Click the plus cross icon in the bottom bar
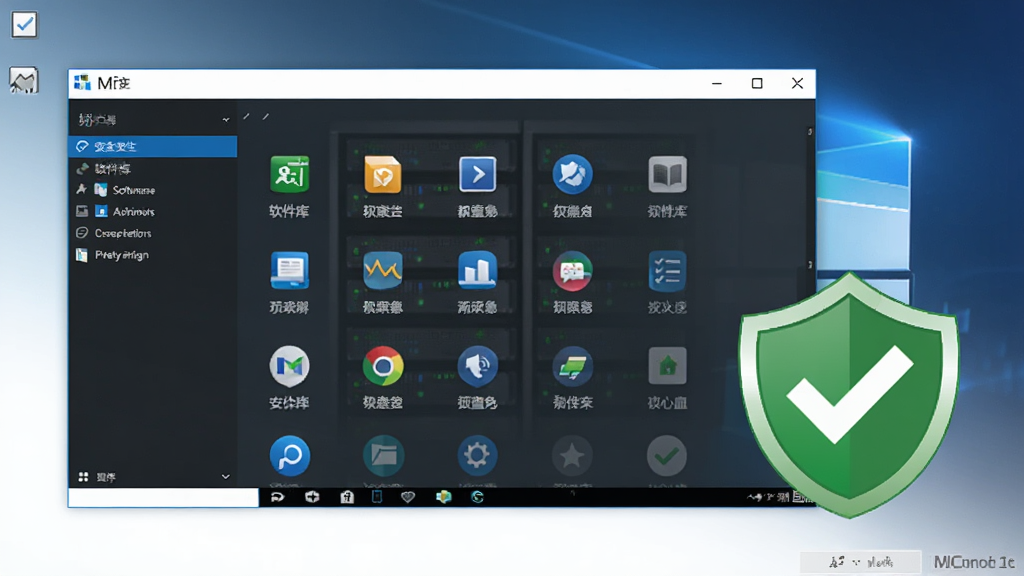The width and height of the screenshot is (1024, 576). [x=312, y=497]
